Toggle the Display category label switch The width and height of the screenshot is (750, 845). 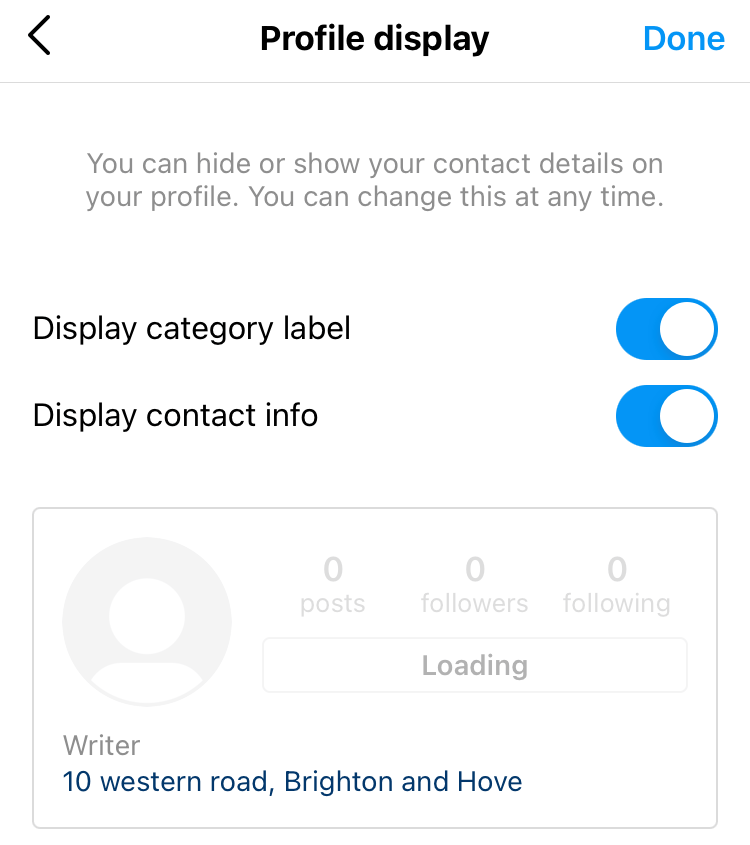point(666,329)
